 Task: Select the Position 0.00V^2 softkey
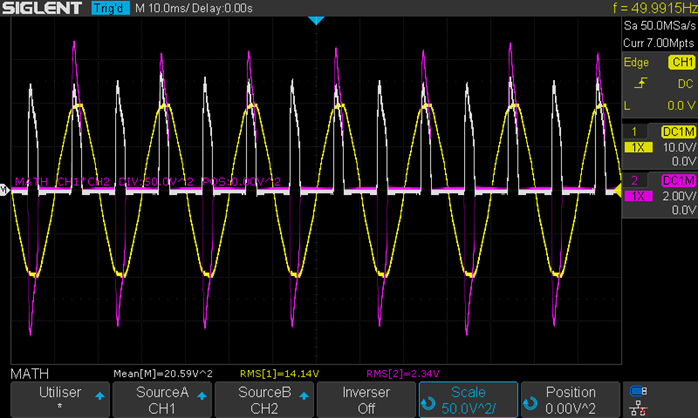[x=571, y=399]
